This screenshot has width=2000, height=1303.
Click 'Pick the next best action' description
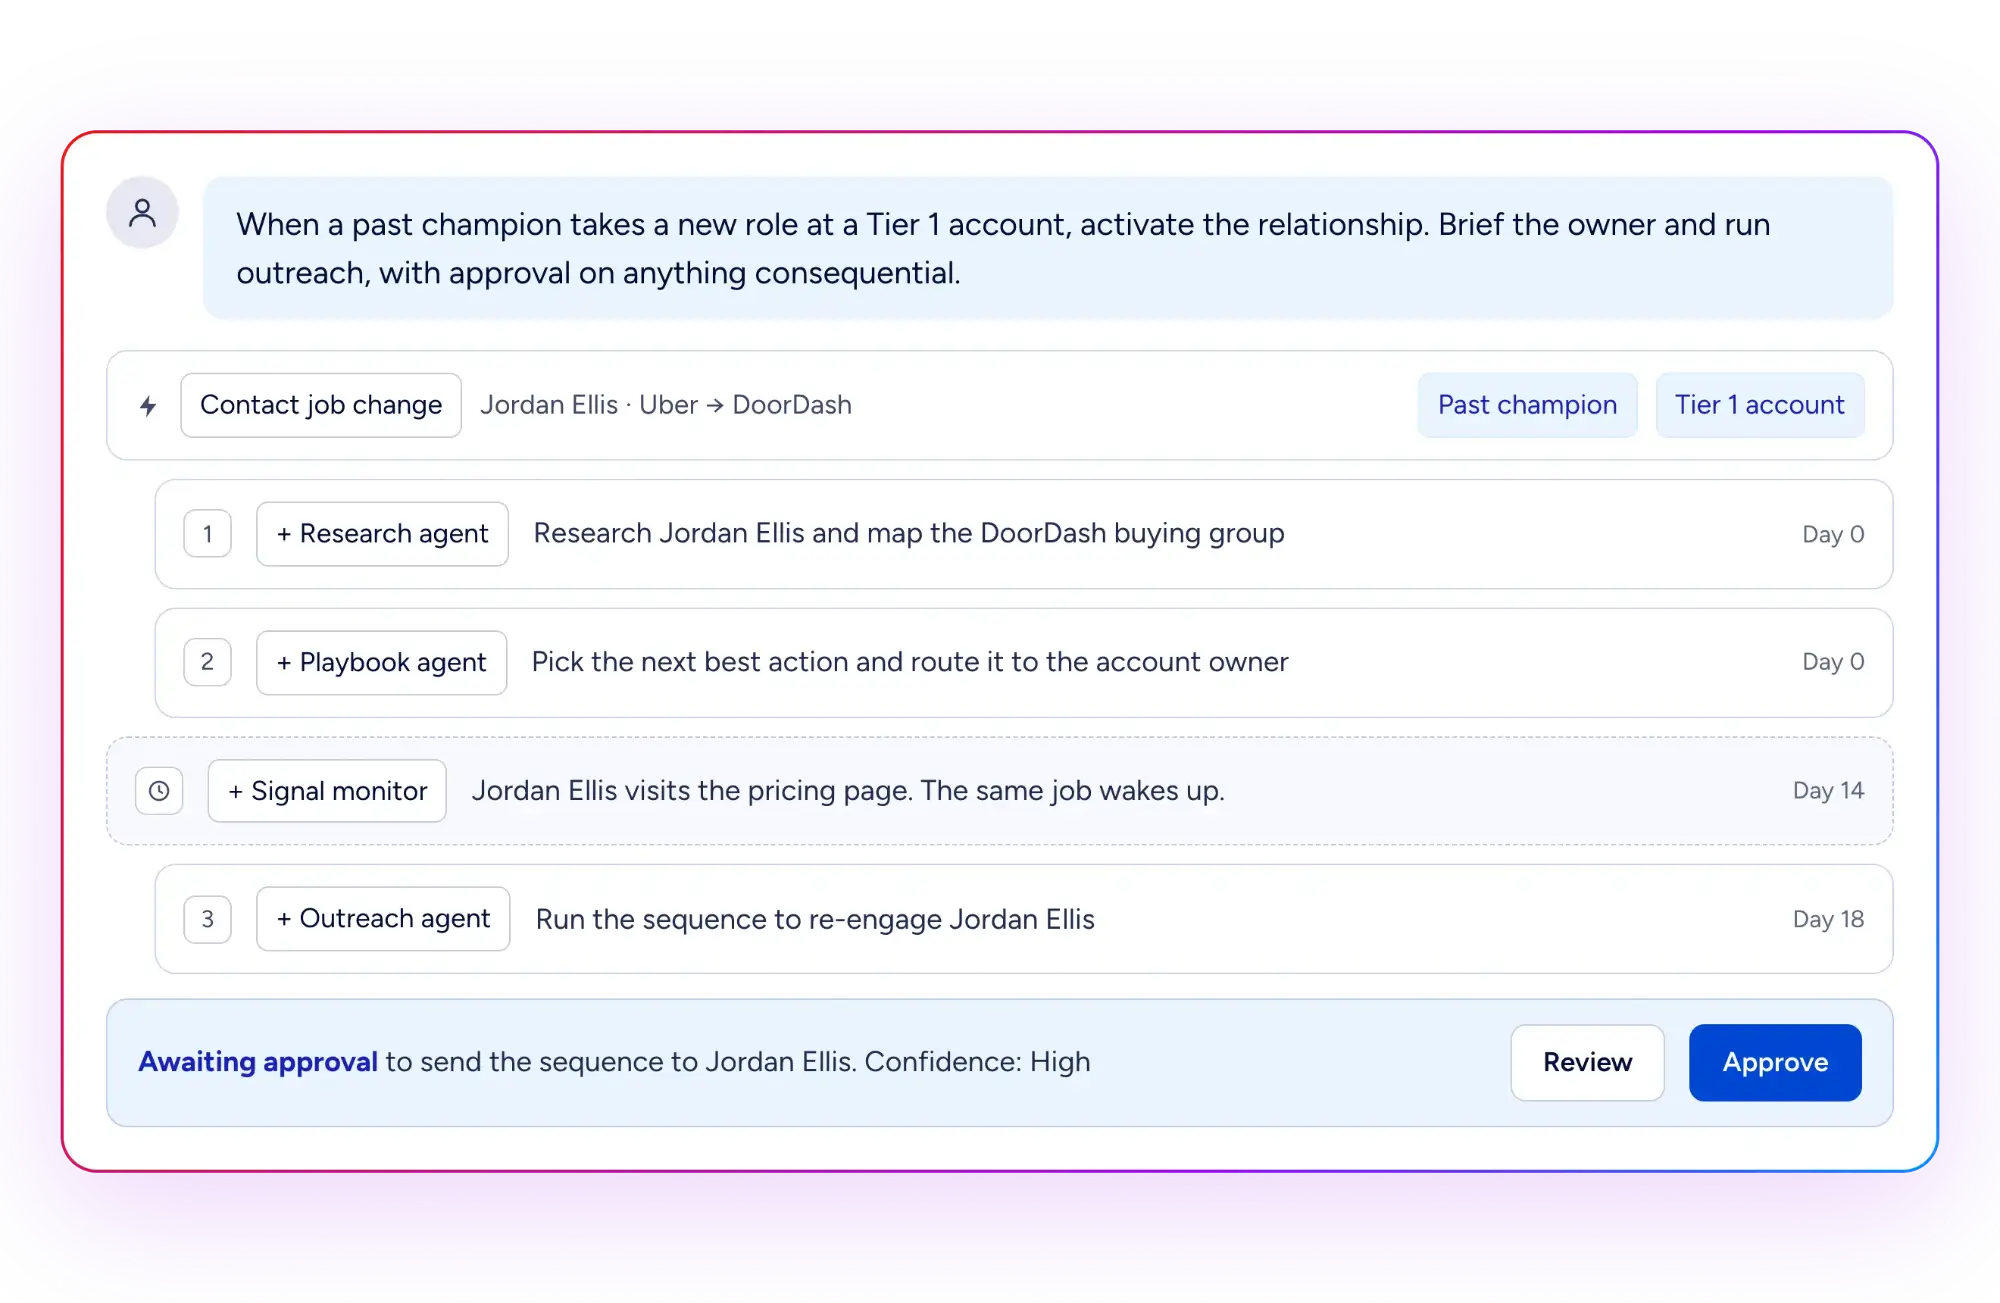point(910,662)
